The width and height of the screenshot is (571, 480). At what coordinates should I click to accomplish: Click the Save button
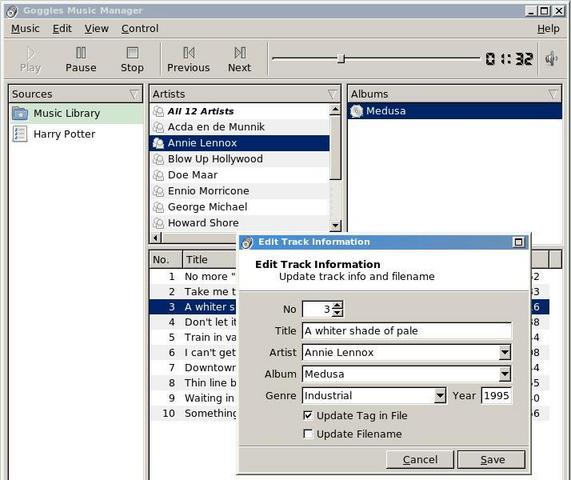[491, 460]
